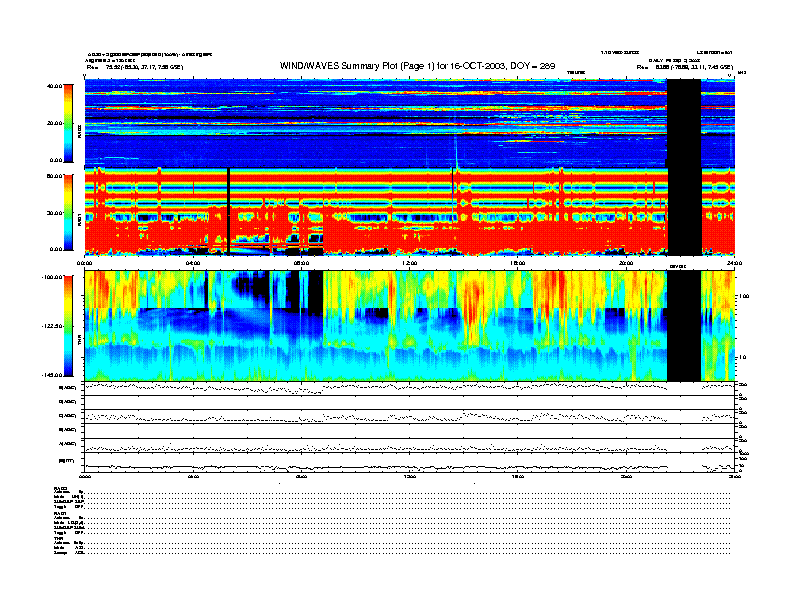This screenshot has width=792, height=612.
Task: Click the top-left Re position text line
Action: [134, 67]
